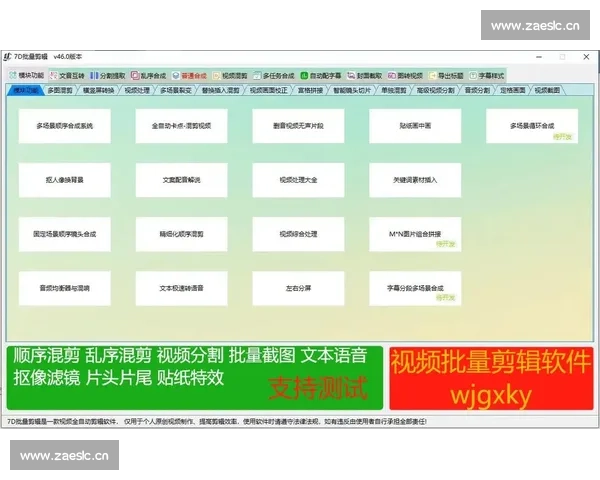Launch the 文案配音解说 module
The width and height of the screenshot is (600, 480).
click(181, 180)
